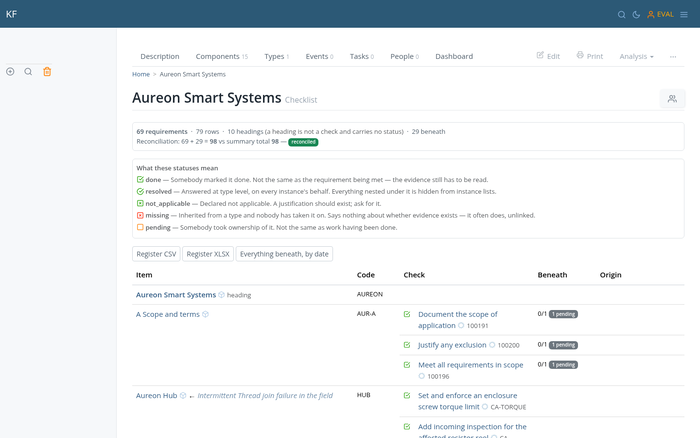This screenshot has width=700, height=438.
Task: Open Intermittent Thread join failure link
Action: 265,396
